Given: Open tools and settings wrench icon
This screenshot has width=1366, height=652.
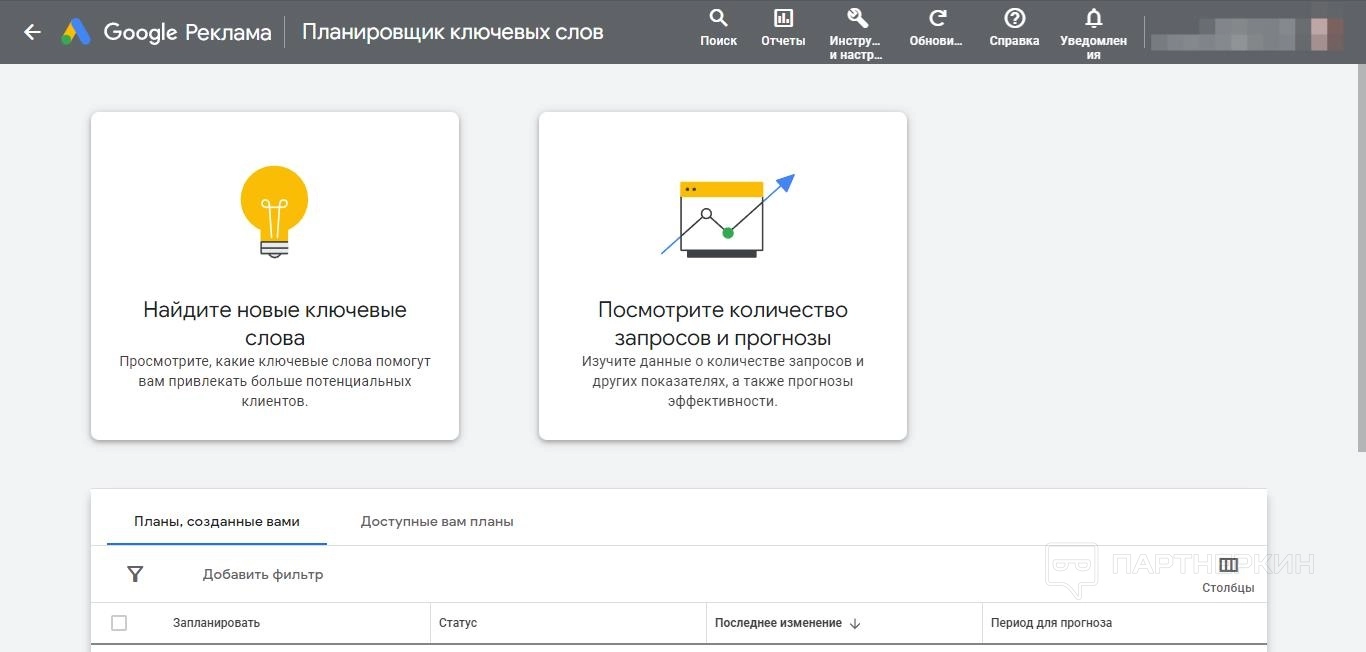Looking at the screenshot, I should tap(856, 19).
